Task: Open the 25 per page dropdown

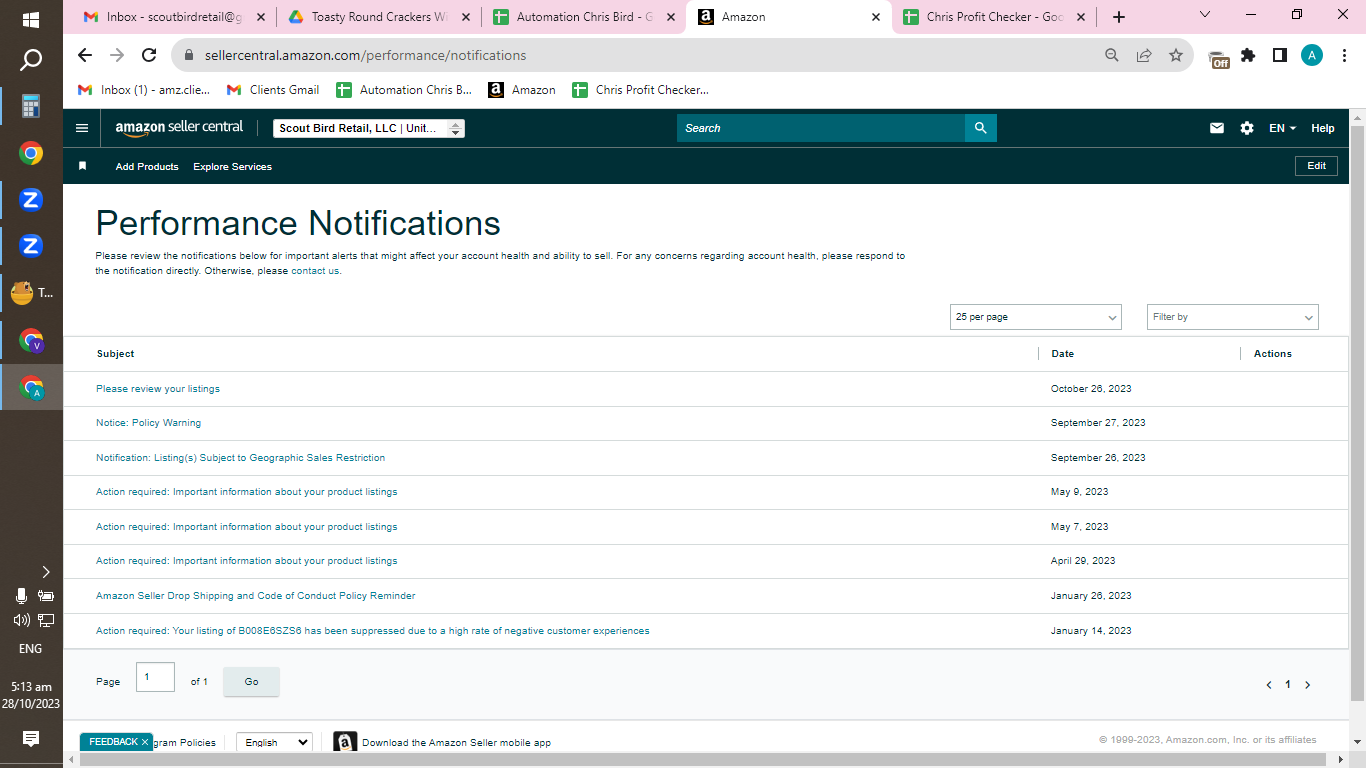Action: click(x=1035, y=317)
